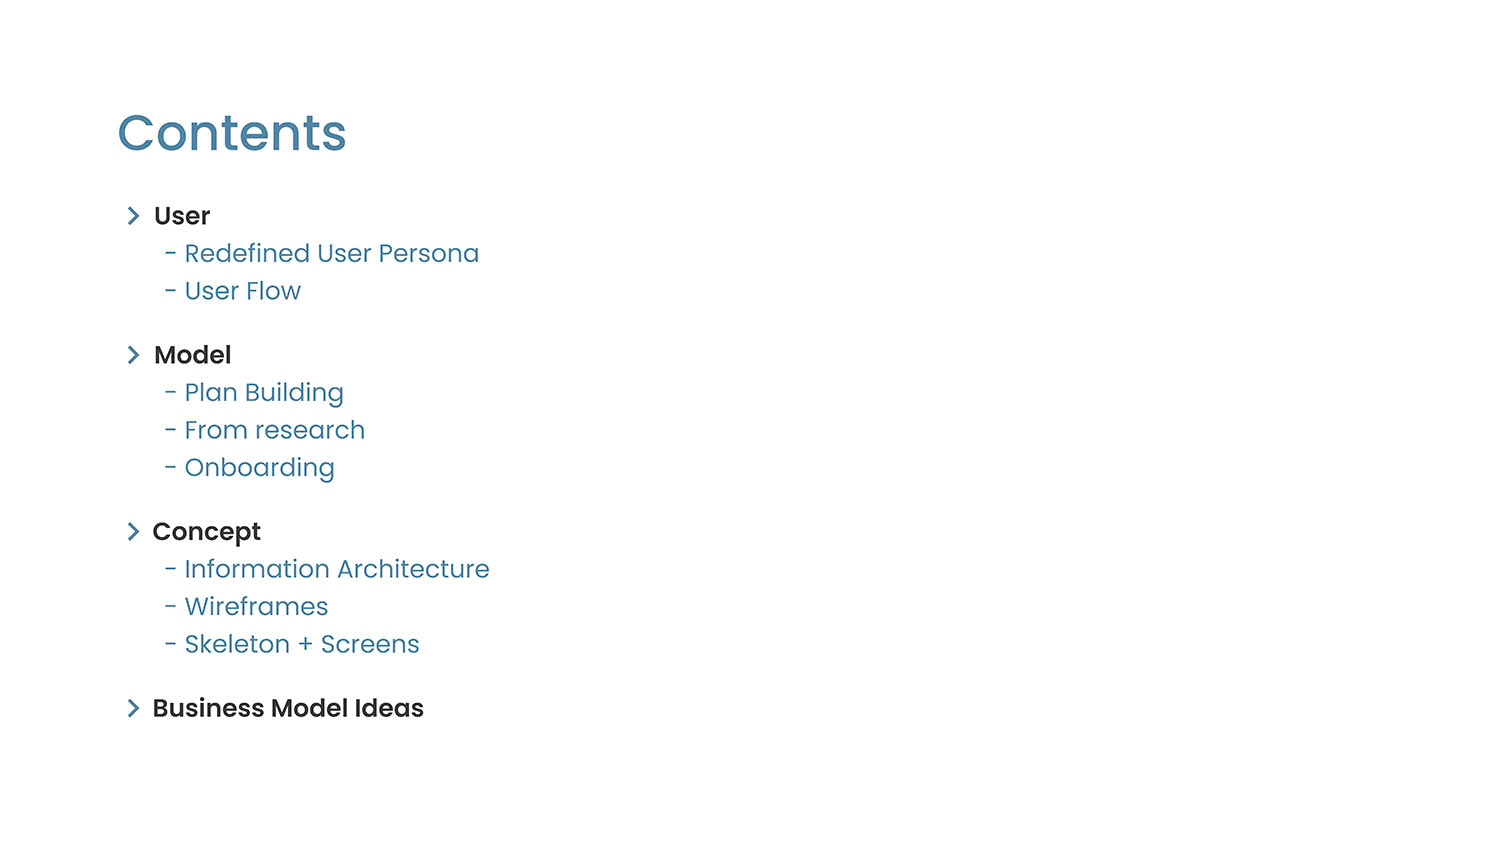This screenshot has height=844, width=1500.
Task: Click the User section heading
Action: (182, 216)
